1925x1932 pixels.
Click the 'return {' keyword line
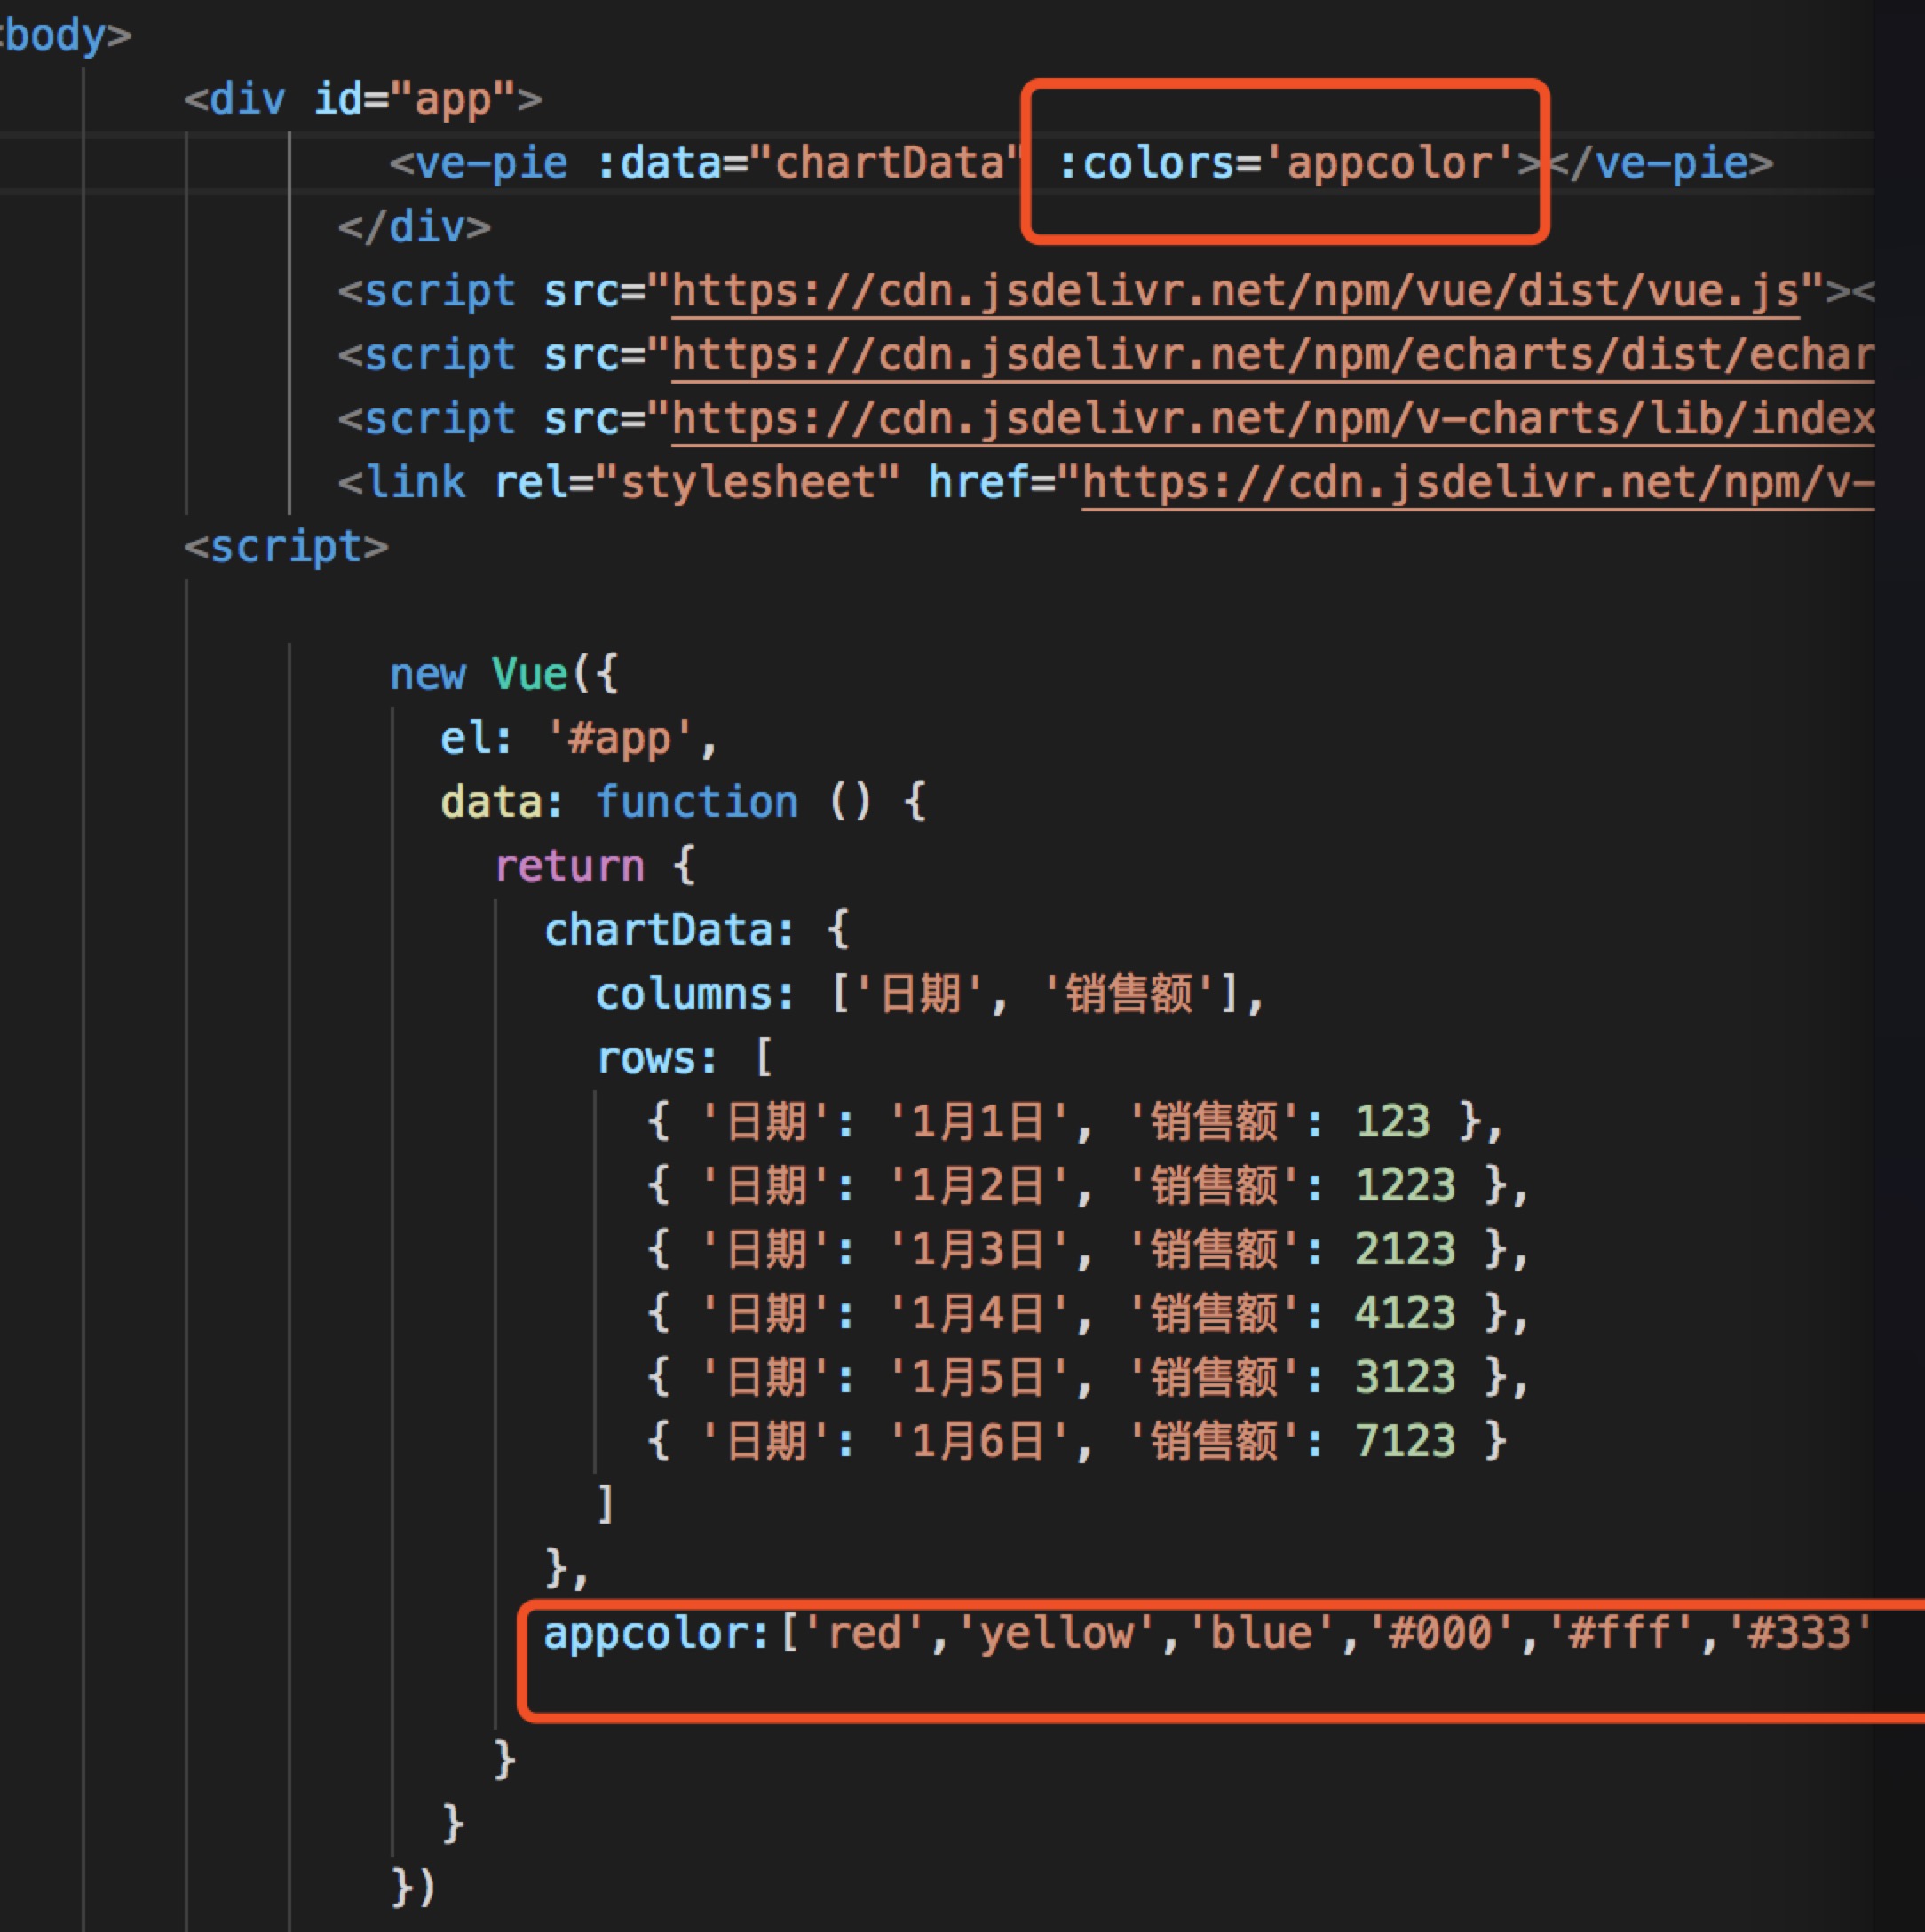tap(595, 867)
